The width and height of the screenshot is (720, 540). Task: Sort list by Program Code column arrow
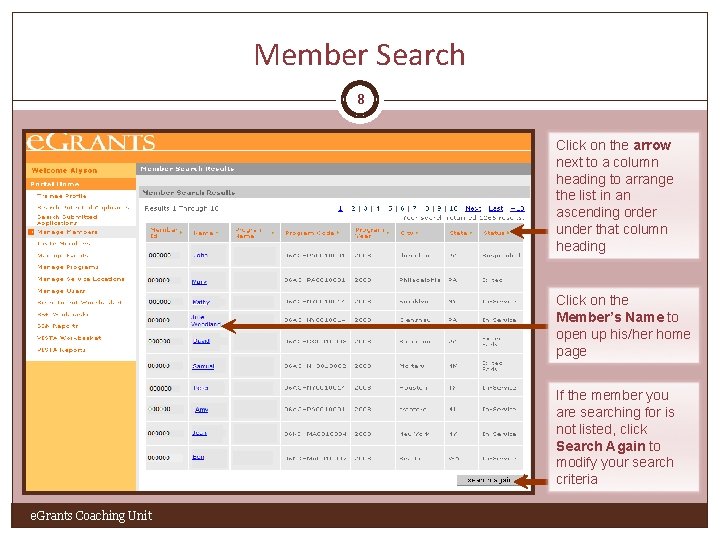(x=338, y=233)
